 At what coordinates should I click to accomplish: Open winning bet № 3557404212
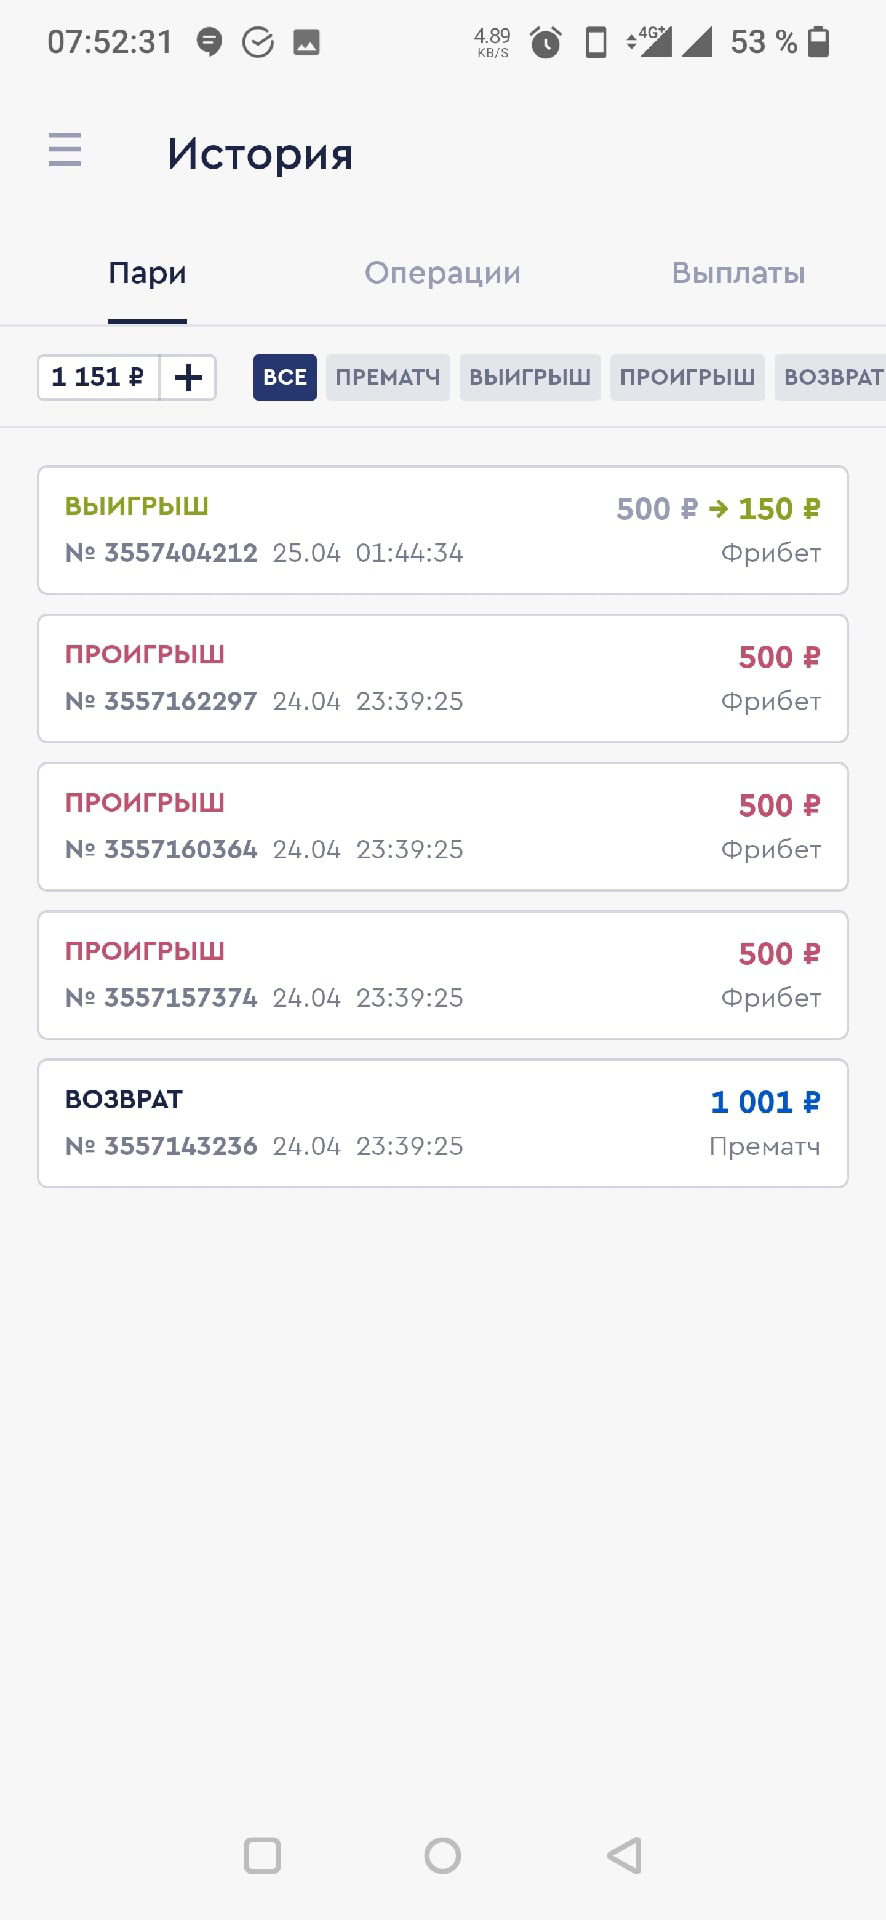point(443,530)
